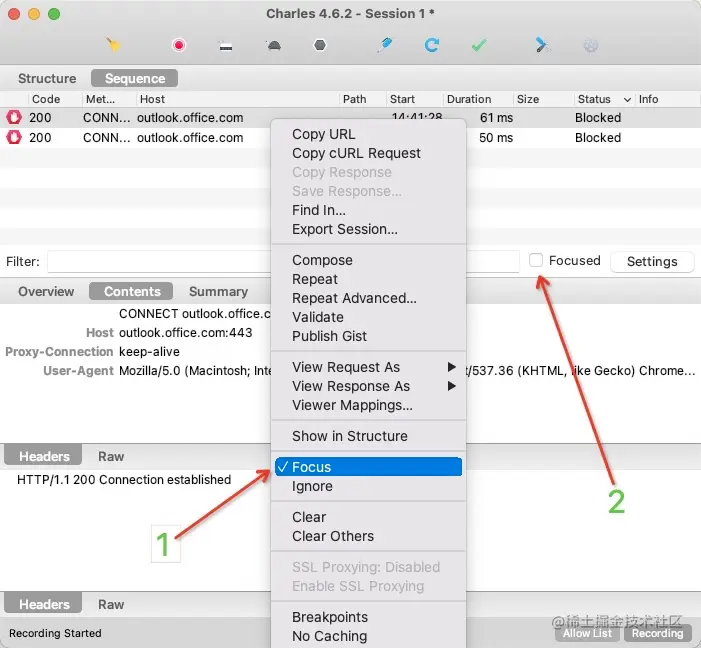Viewport: 701px width, 648px height.
Task: Click the filter Settings button
Action: 652,261
